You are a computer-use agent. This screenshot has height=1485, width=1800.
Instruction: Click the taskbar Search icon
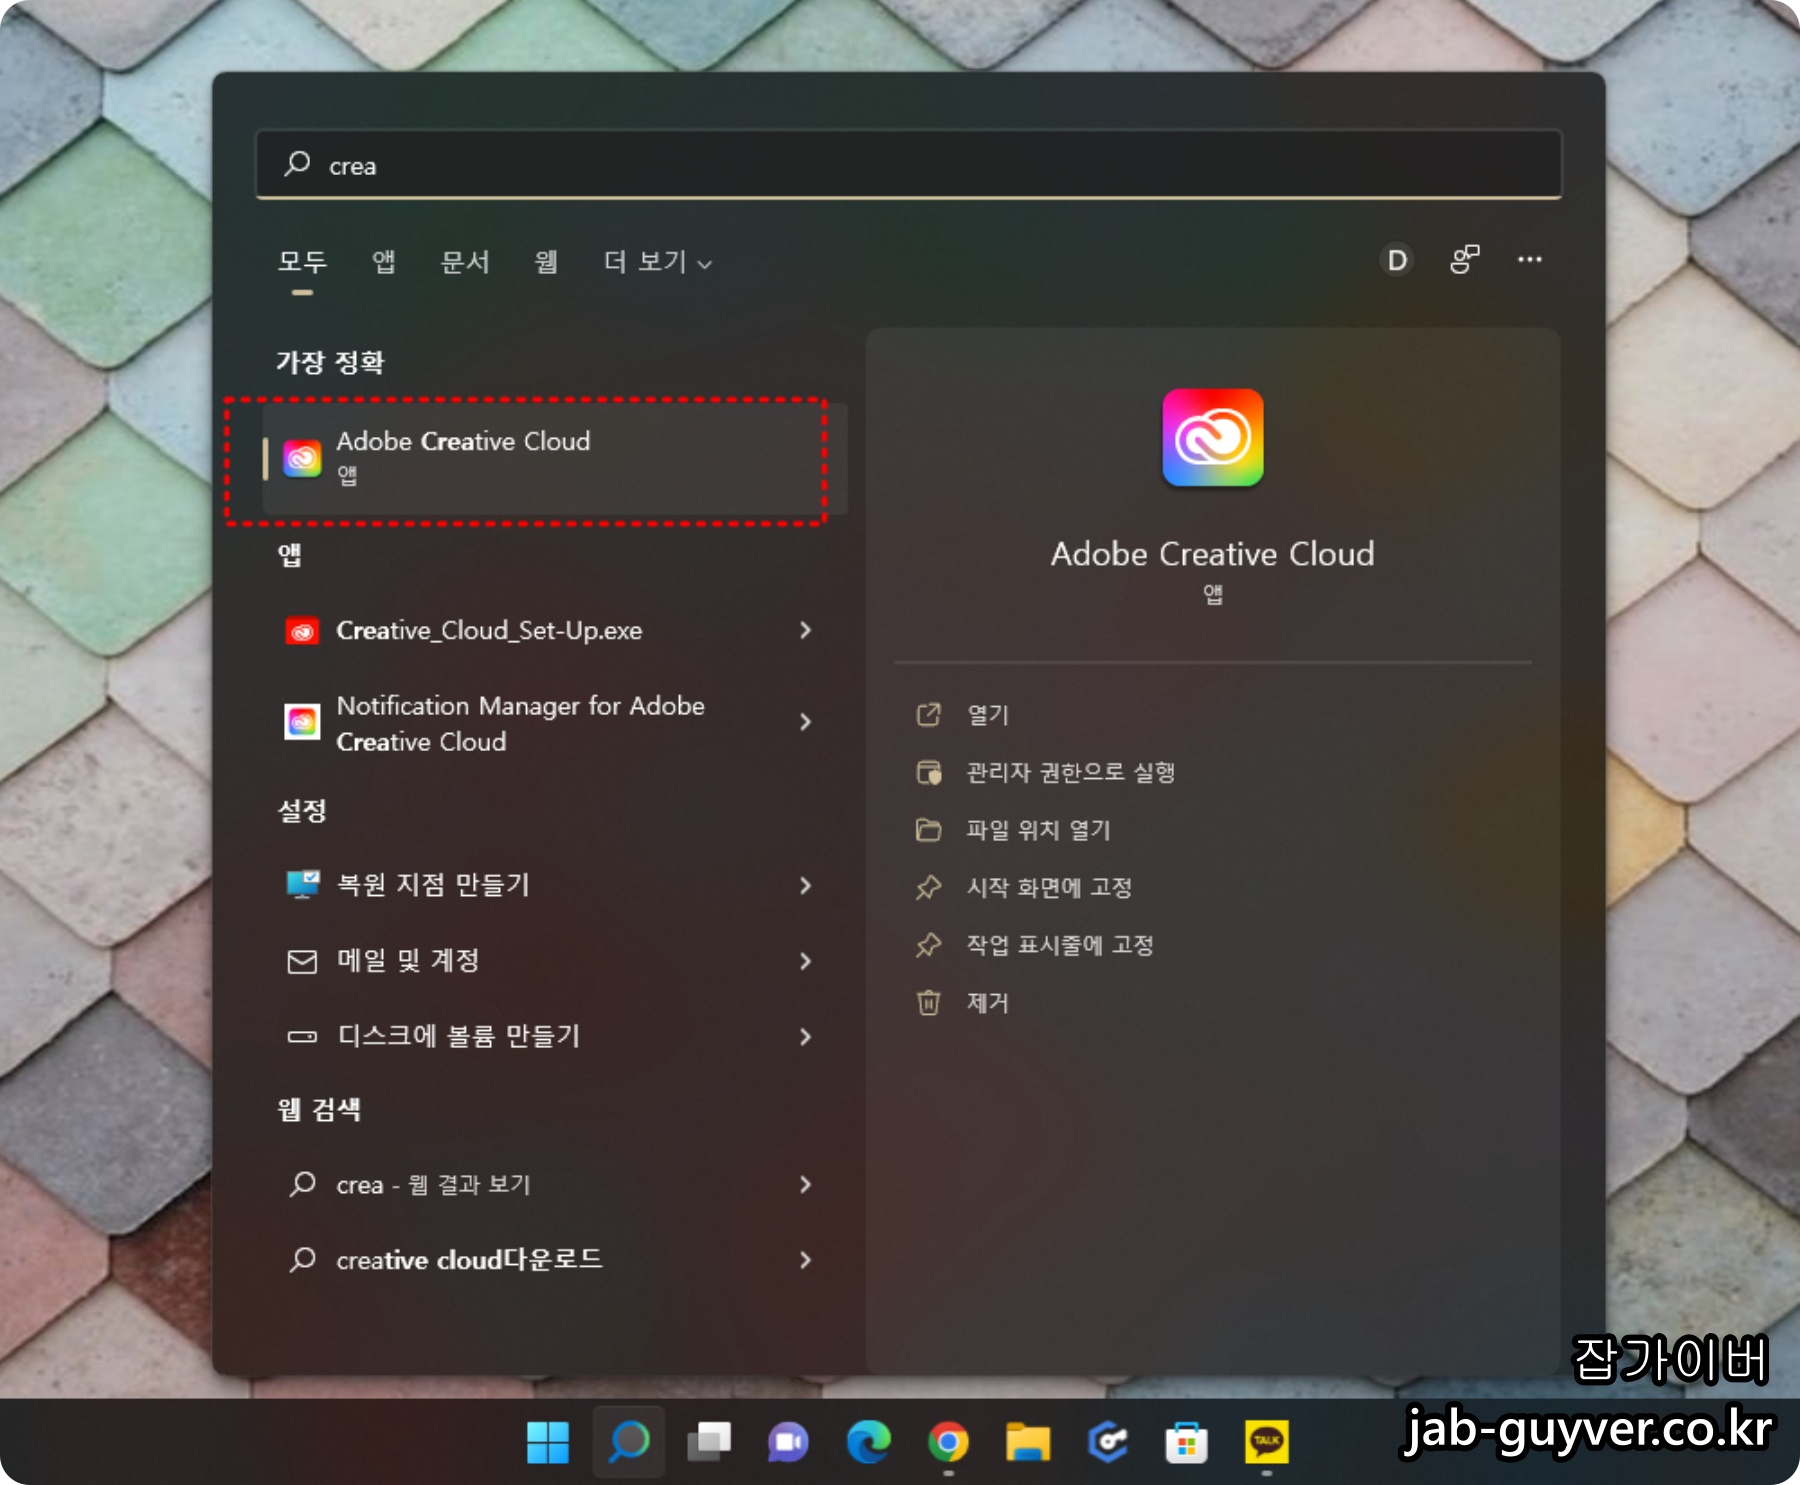(629, 1441)
